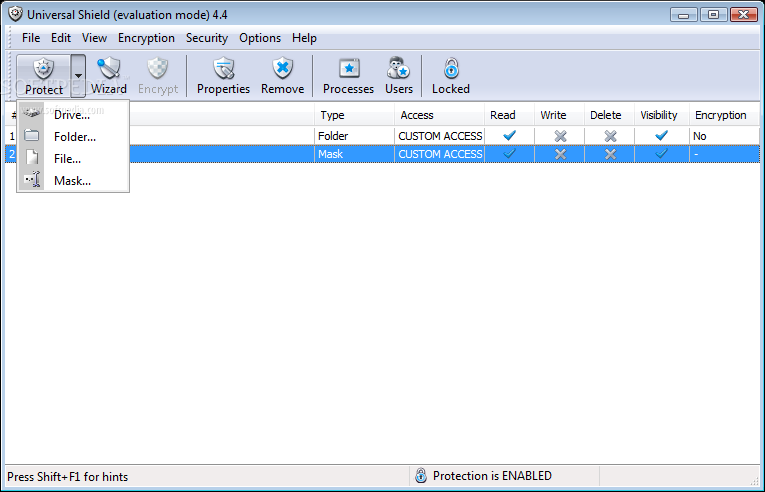Sort by the Access column header
Image resolution: width=765 pixels, height=492 pixels.
(x=439, y=115)
